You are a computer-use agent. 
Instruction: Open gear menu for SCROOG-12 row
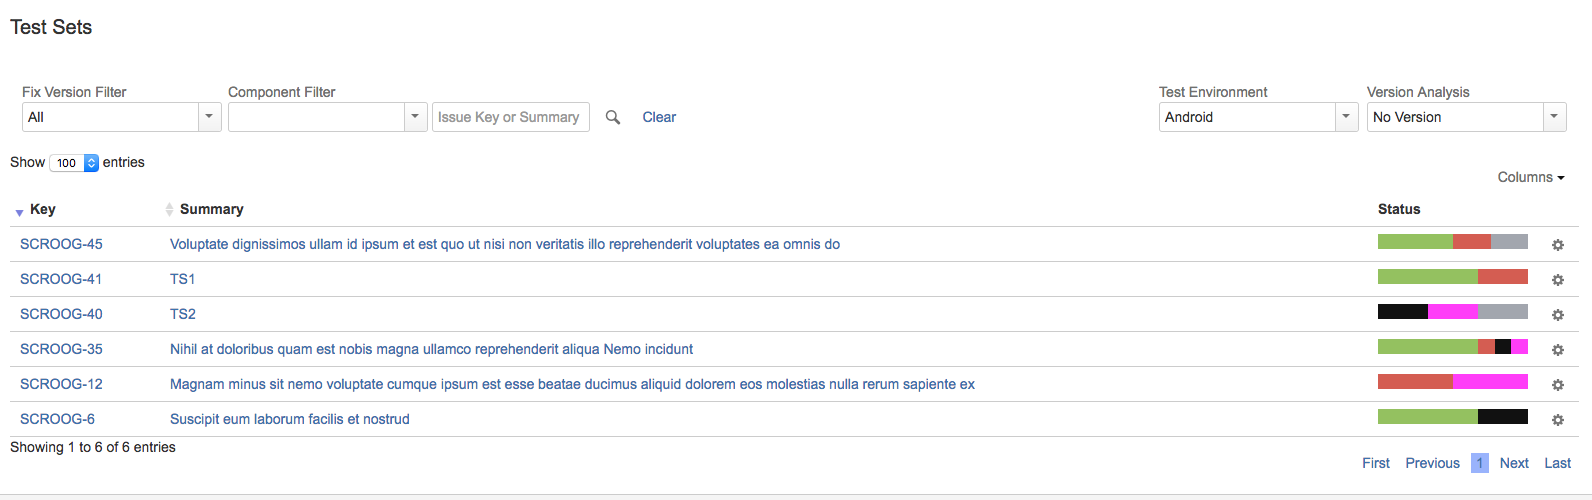(1557, 385)
